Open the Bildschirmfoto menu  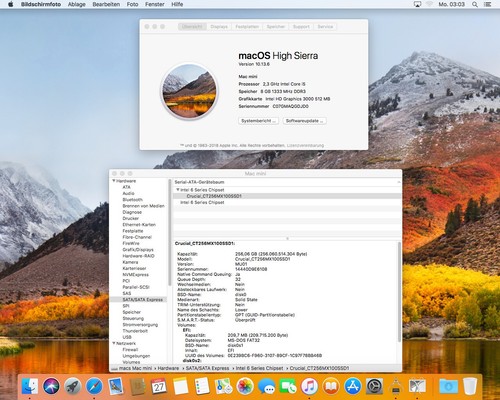pyautogui.click(x=41, y=4)
